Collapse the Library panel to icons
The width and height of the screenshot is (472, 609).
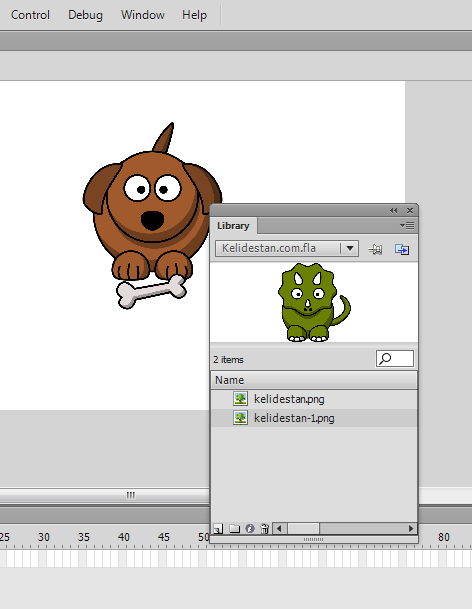coord(394,210)
